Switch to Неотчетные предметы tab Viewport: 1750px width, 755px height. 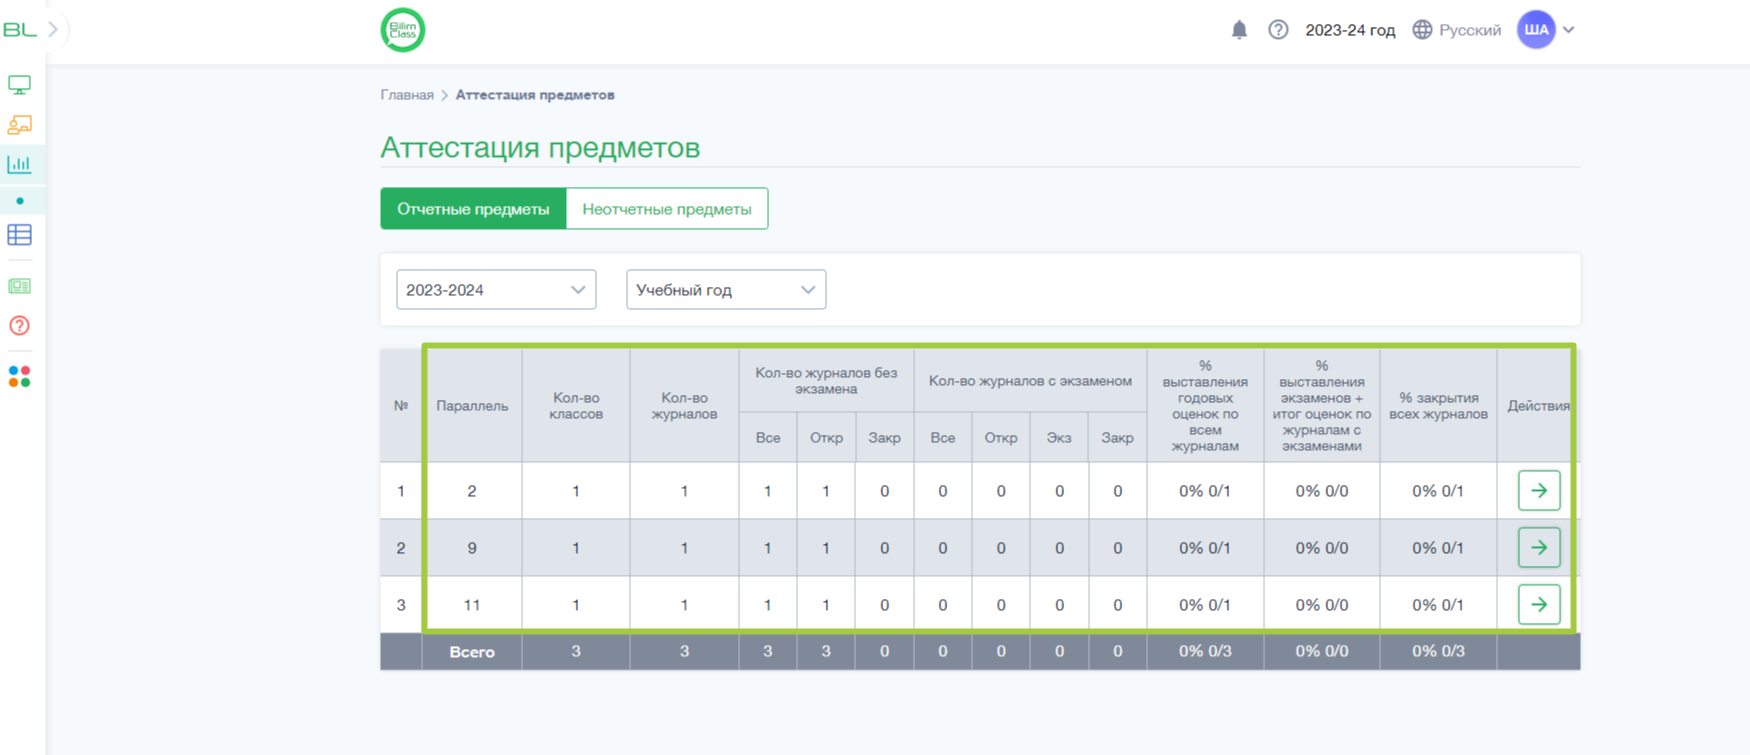click(667, 209)
